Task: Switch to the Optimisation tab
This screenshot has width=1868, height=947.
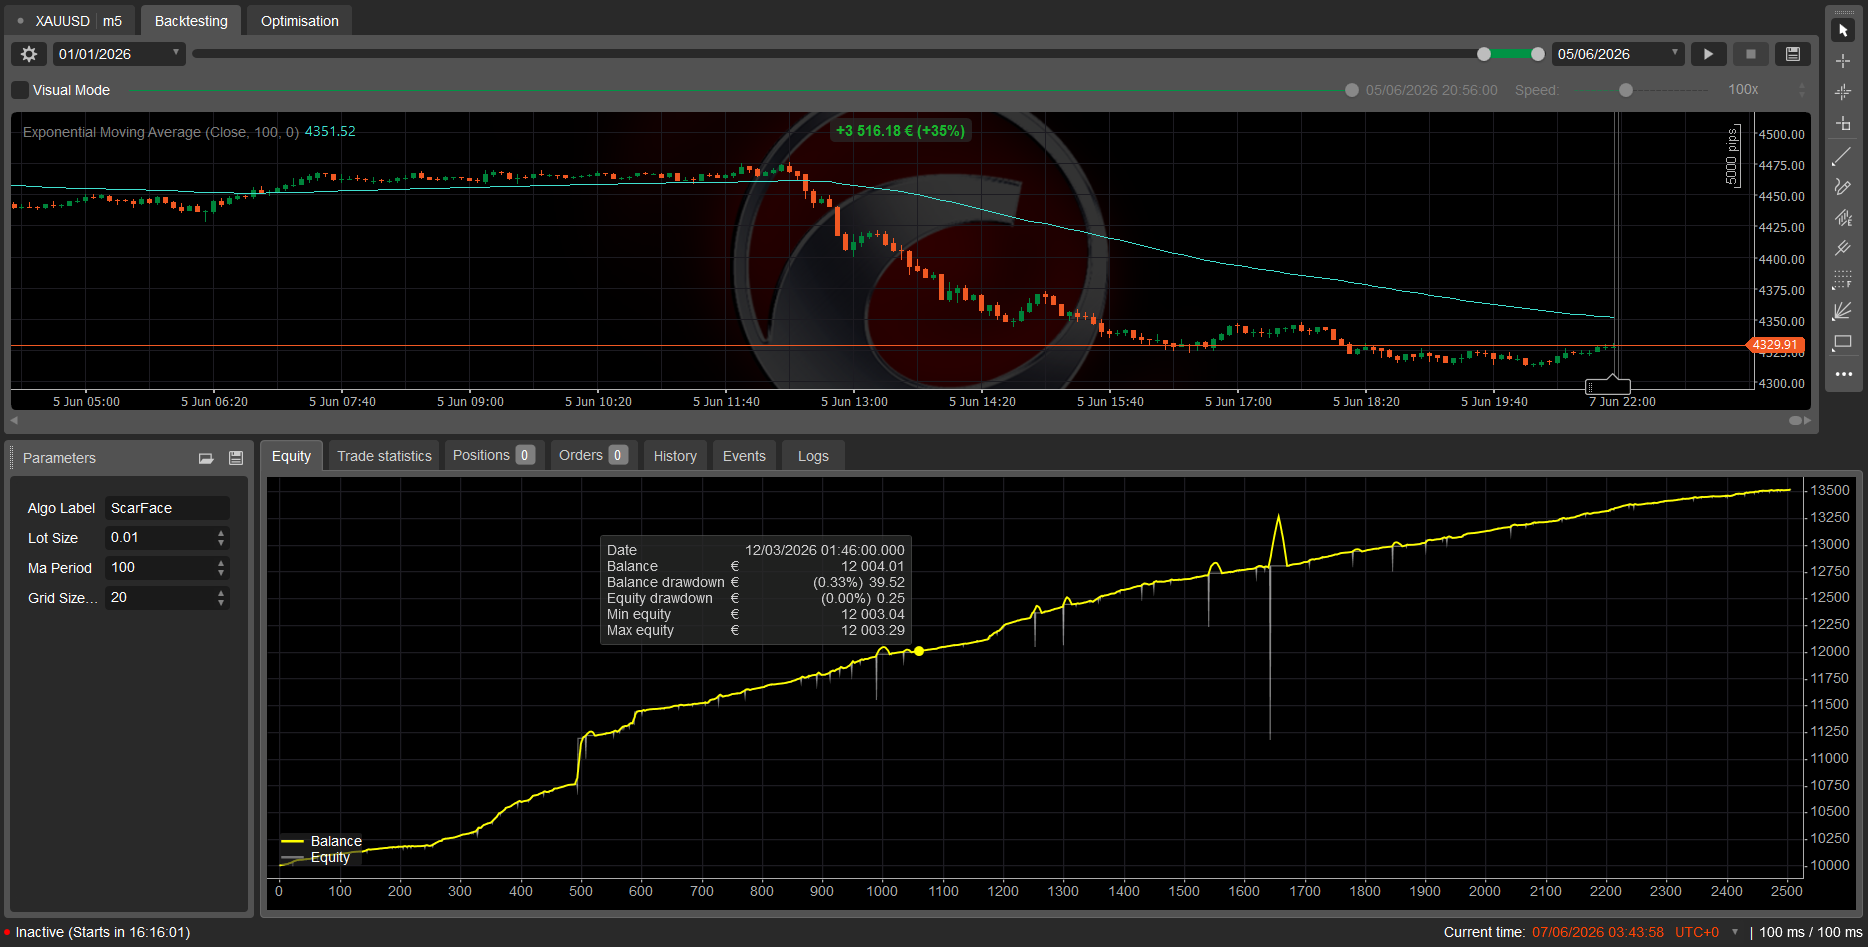Action: pos(300,21)
